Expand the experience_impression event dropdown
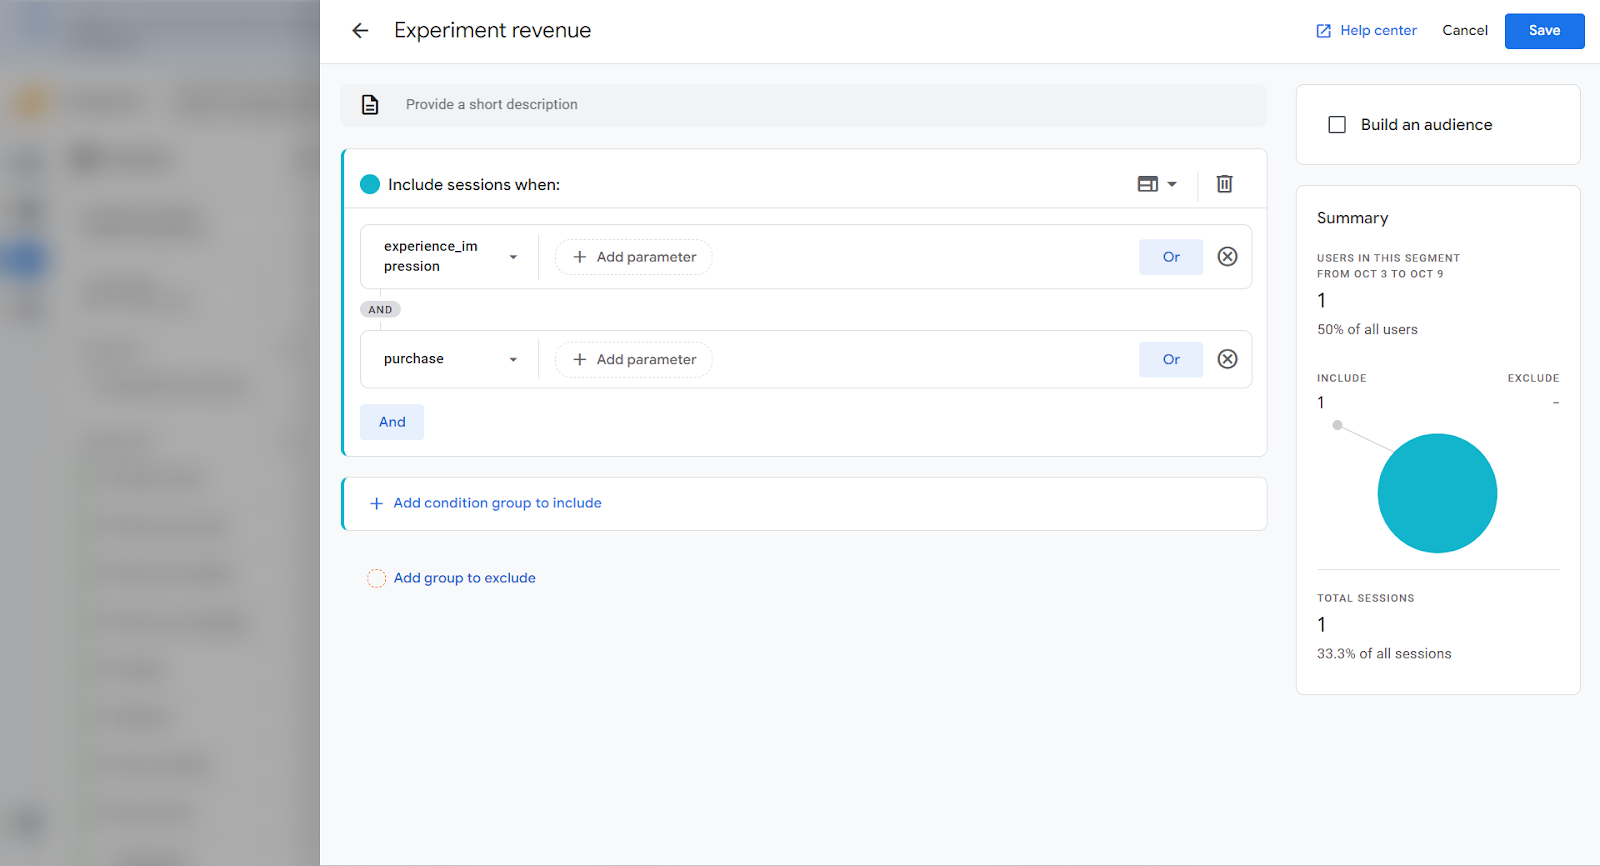This screenshot has height=866, width=1600. point(513,257)
